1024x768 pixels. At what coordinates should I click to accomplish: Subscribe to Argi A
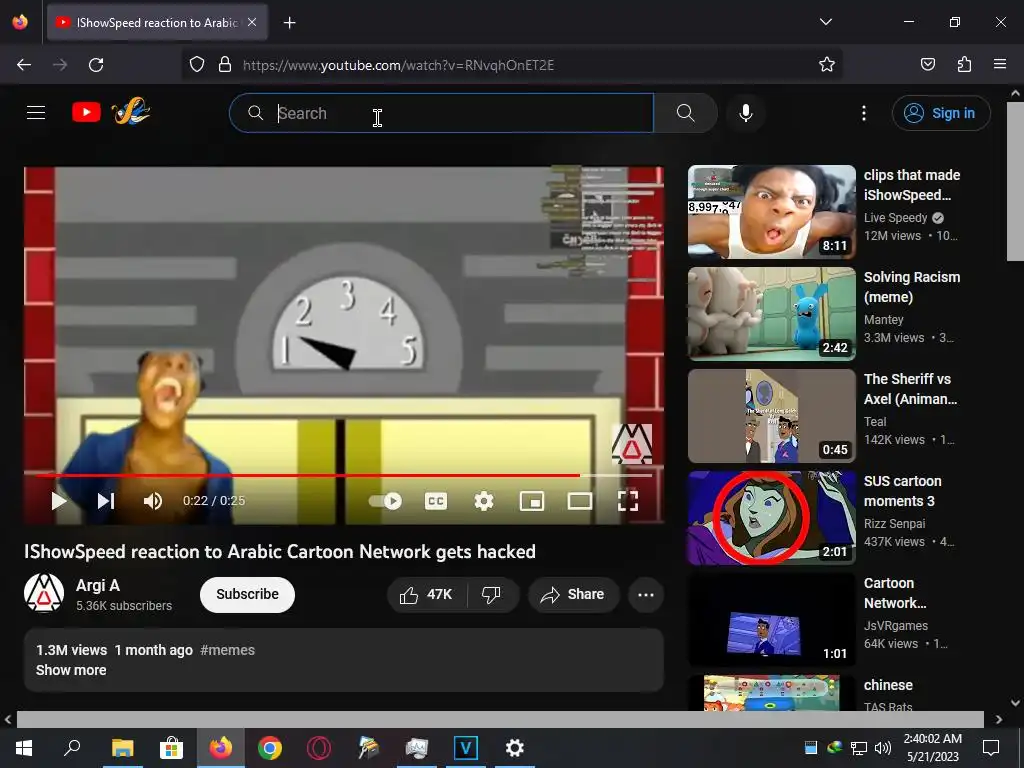point(247,594)
